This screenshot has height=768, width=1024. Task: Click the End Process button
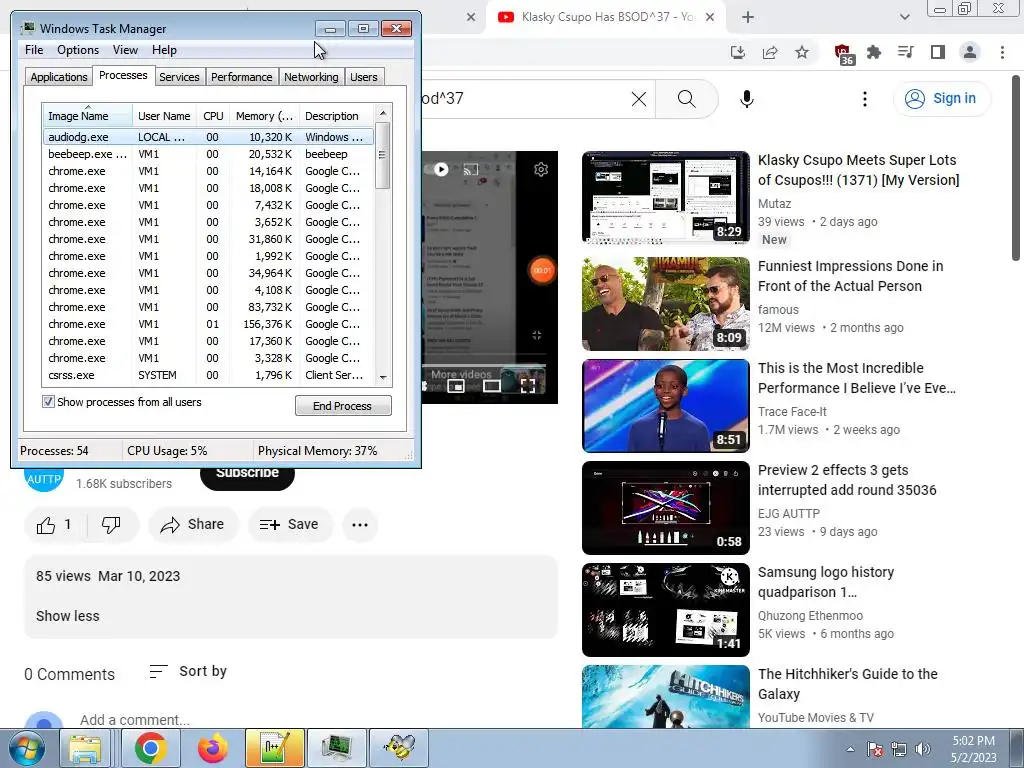(x=343, y=406)
